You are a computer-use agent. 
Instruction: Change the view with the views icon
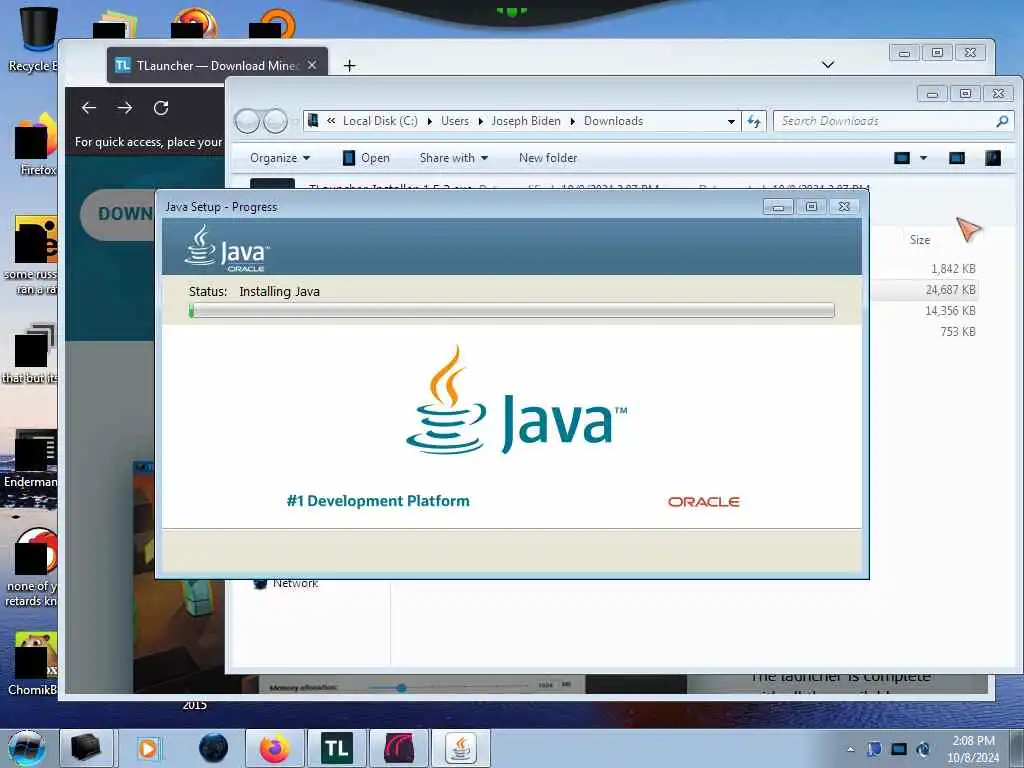coord(902,158)
